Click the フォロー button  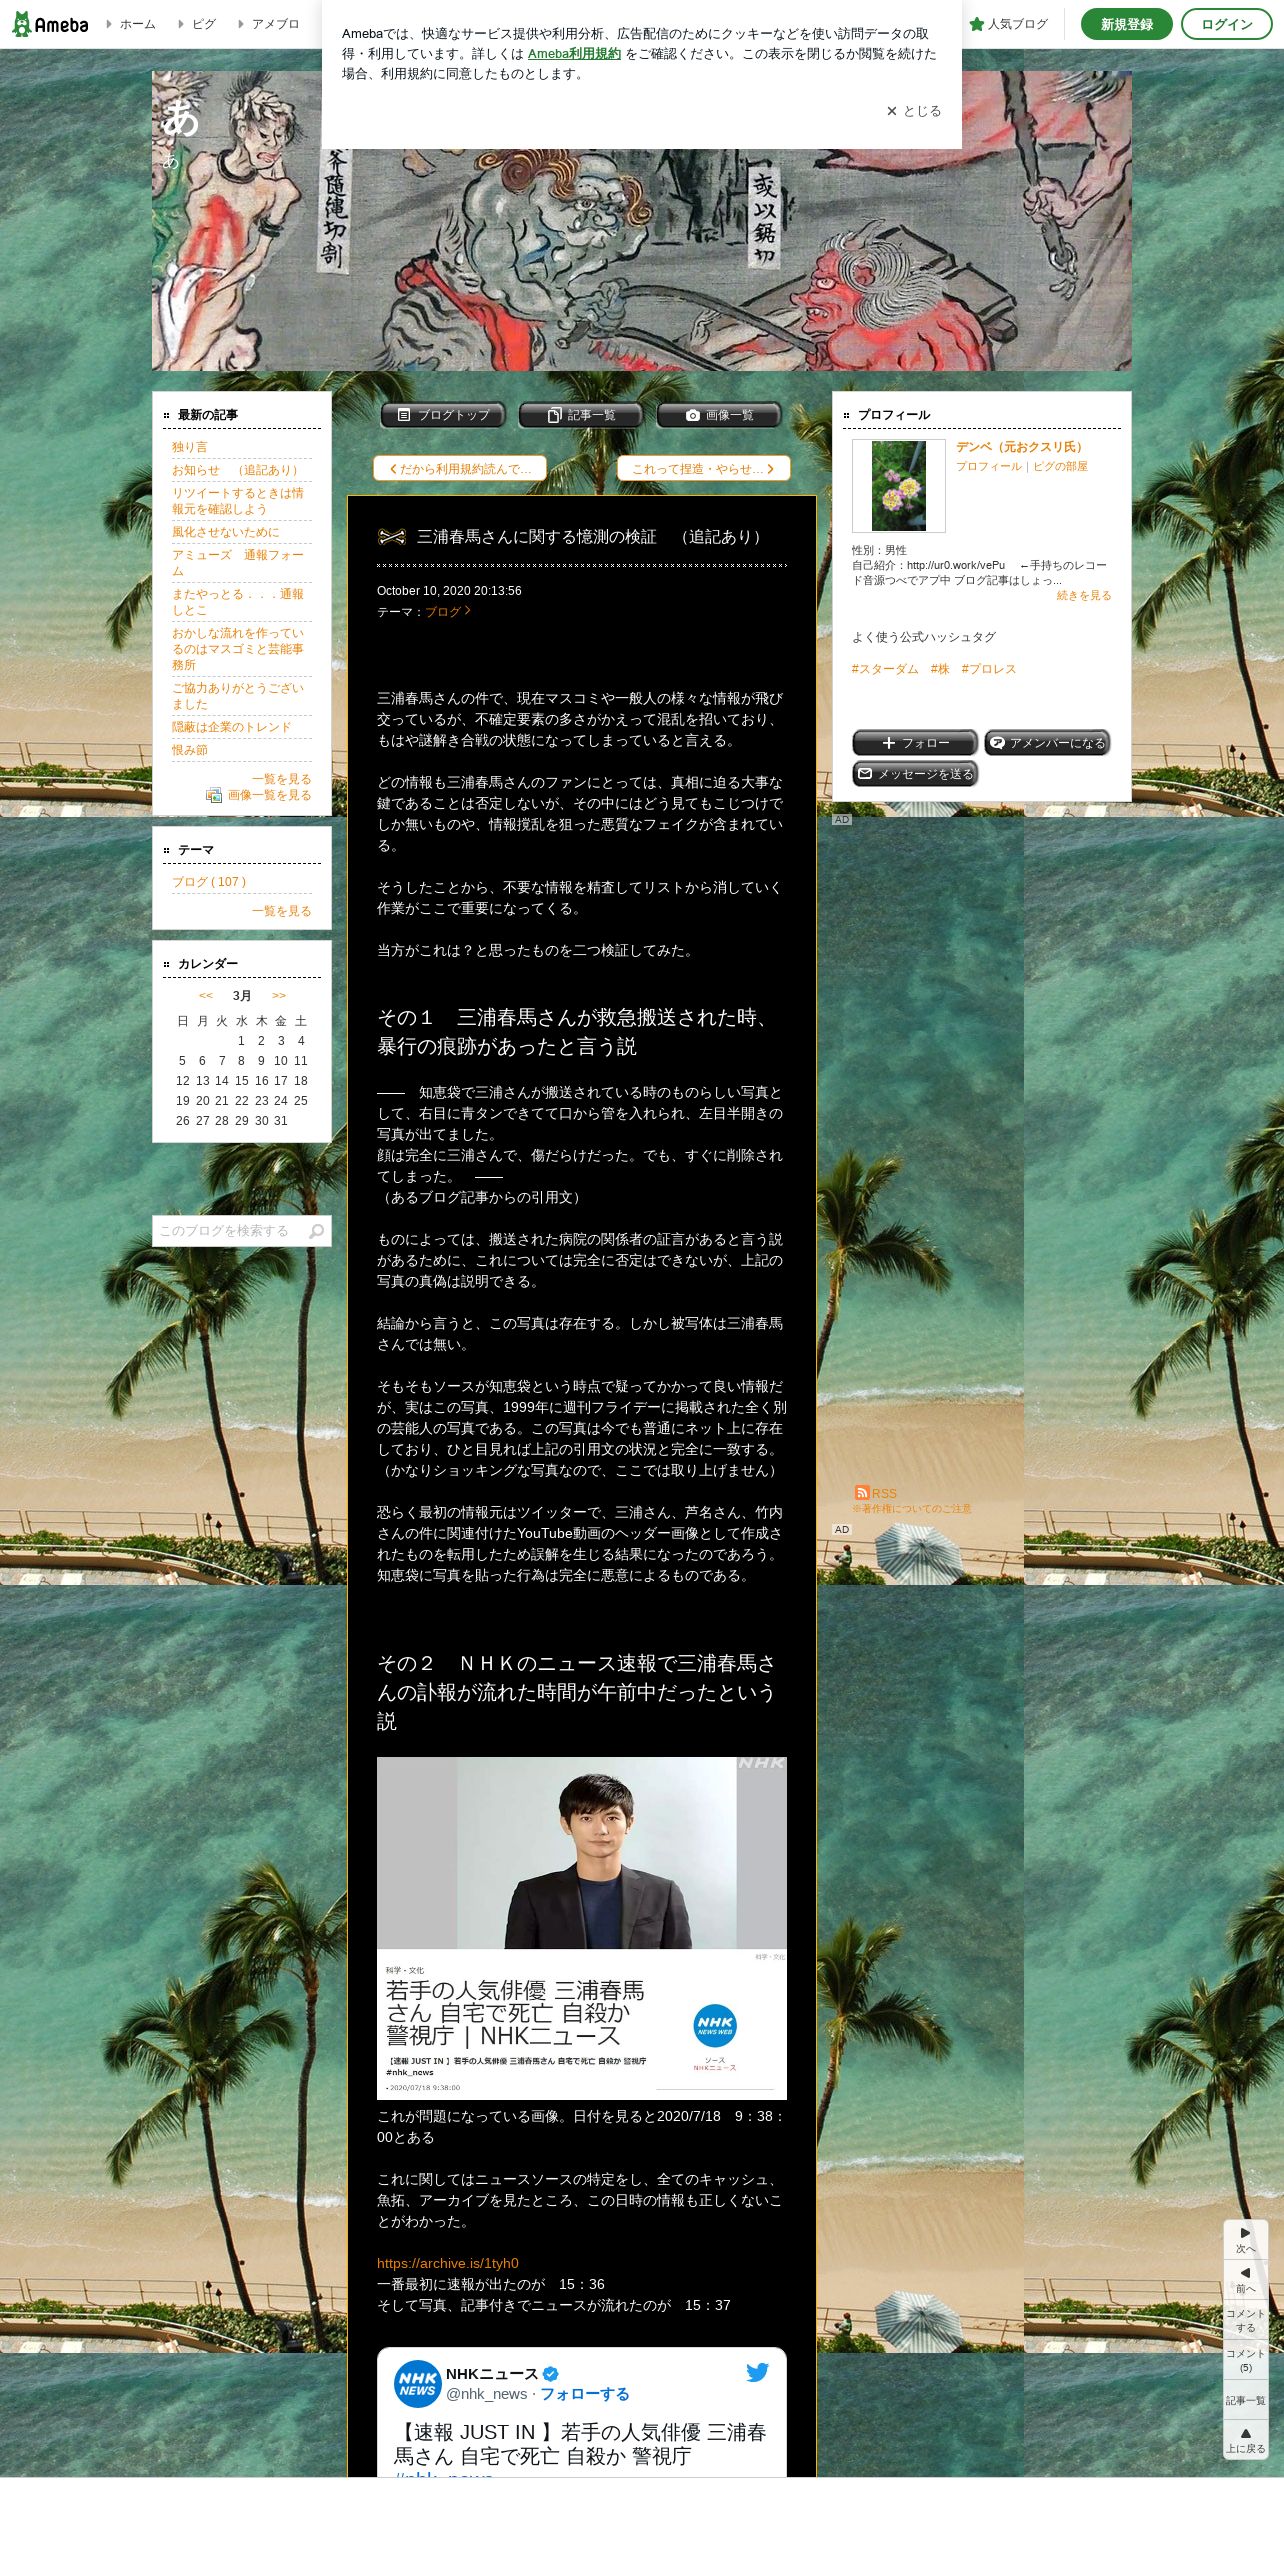915,743
